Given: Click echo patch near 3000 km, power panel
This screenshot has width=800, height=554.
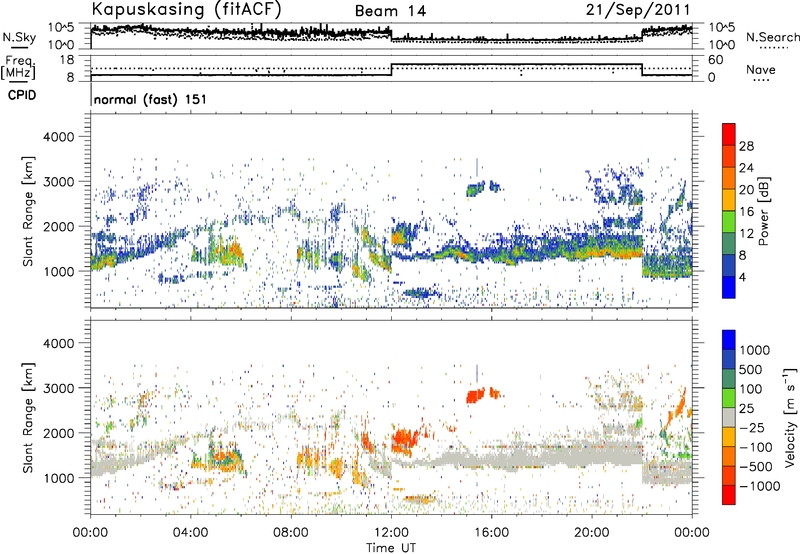Looking at the screenshot, I should (476, 190).
